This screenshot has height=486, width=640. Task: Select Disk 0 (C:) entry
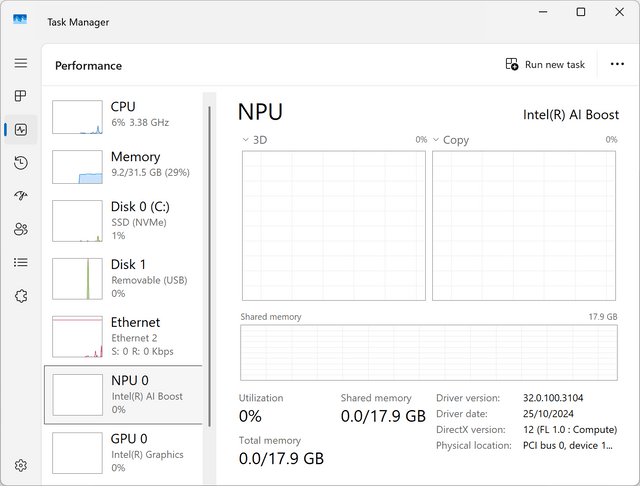[x=123, y=221]
